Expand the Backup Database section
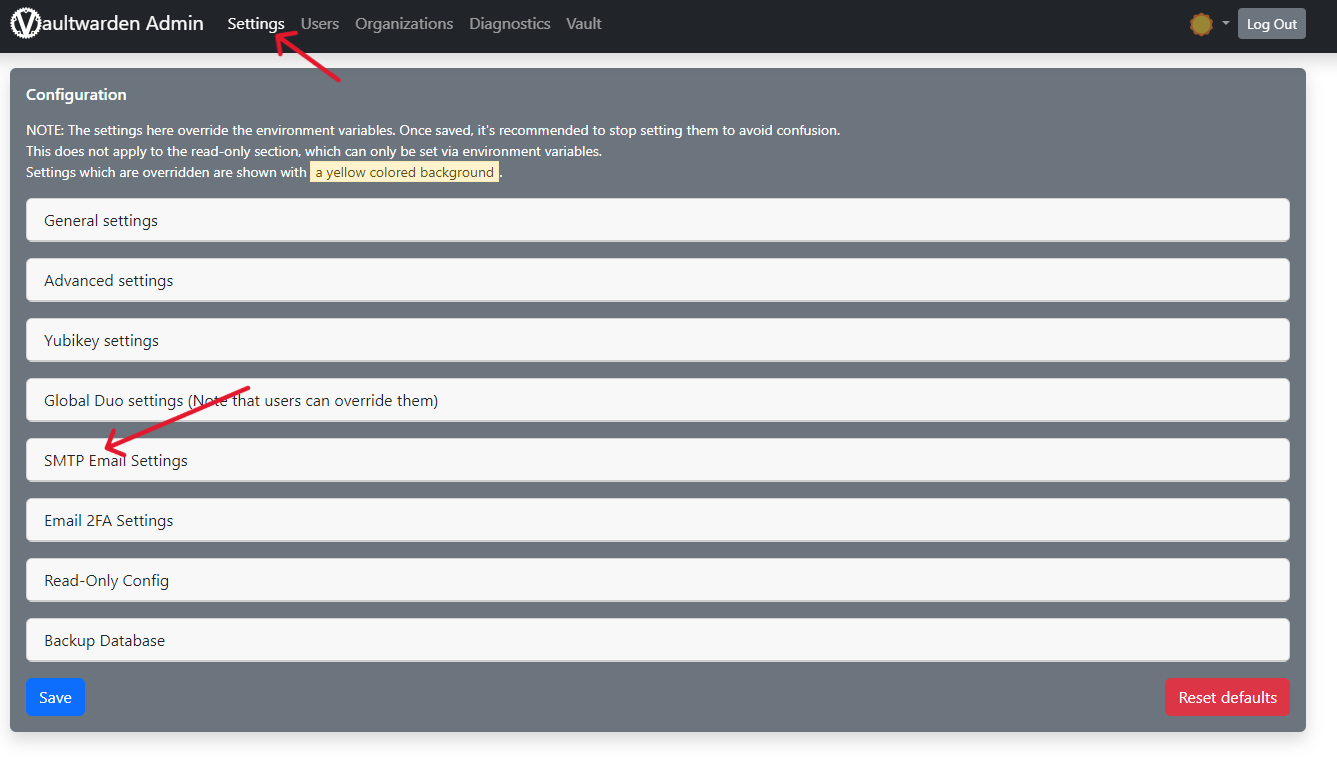Image resolution: width=1337 pixels, height=766 pixels. tap(658, 640)
